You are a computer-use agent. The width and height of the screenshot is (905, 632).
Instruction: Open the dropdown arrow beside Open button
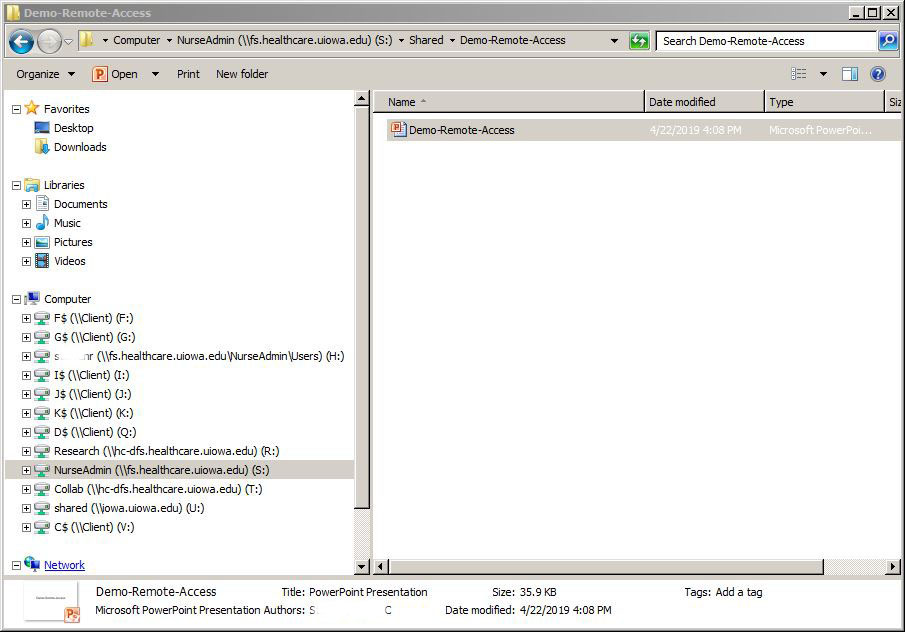155,74
